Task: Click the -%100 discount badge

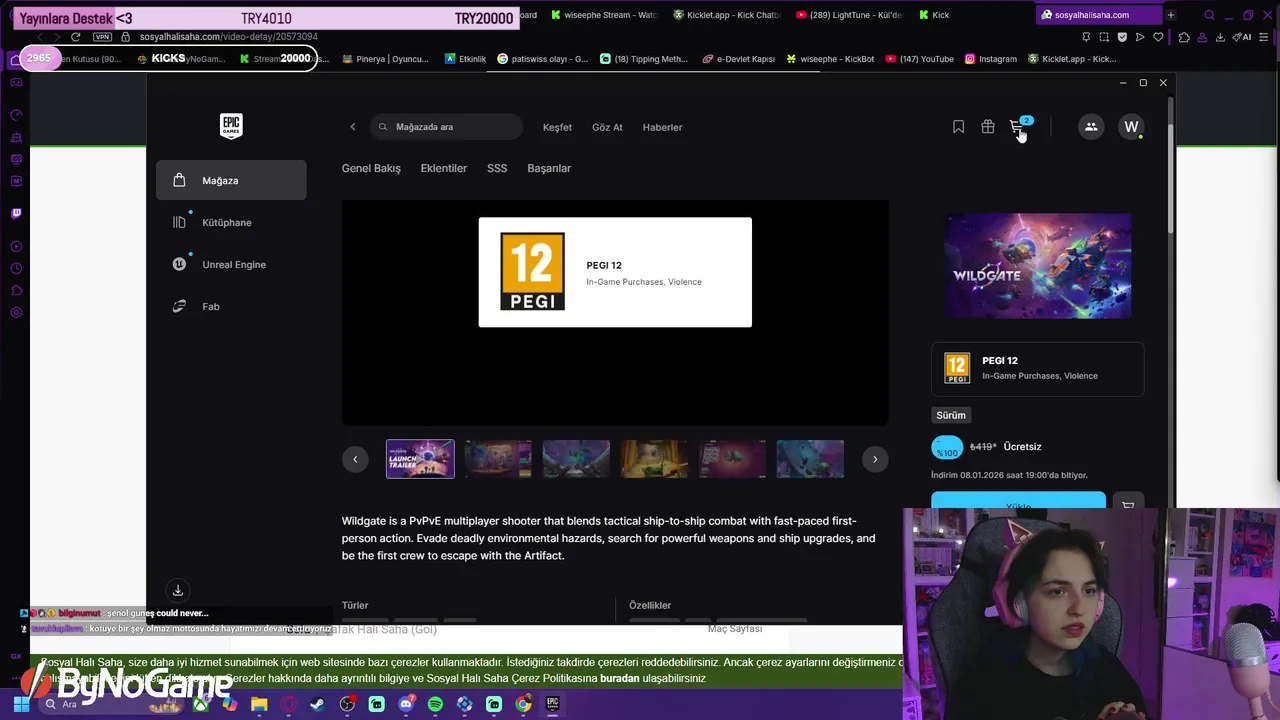Action: 947,447
